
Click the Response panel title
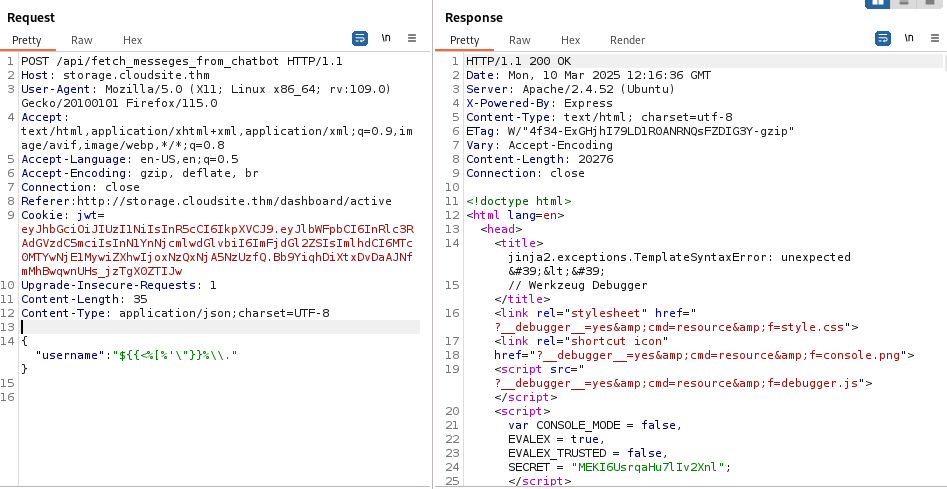474,18
